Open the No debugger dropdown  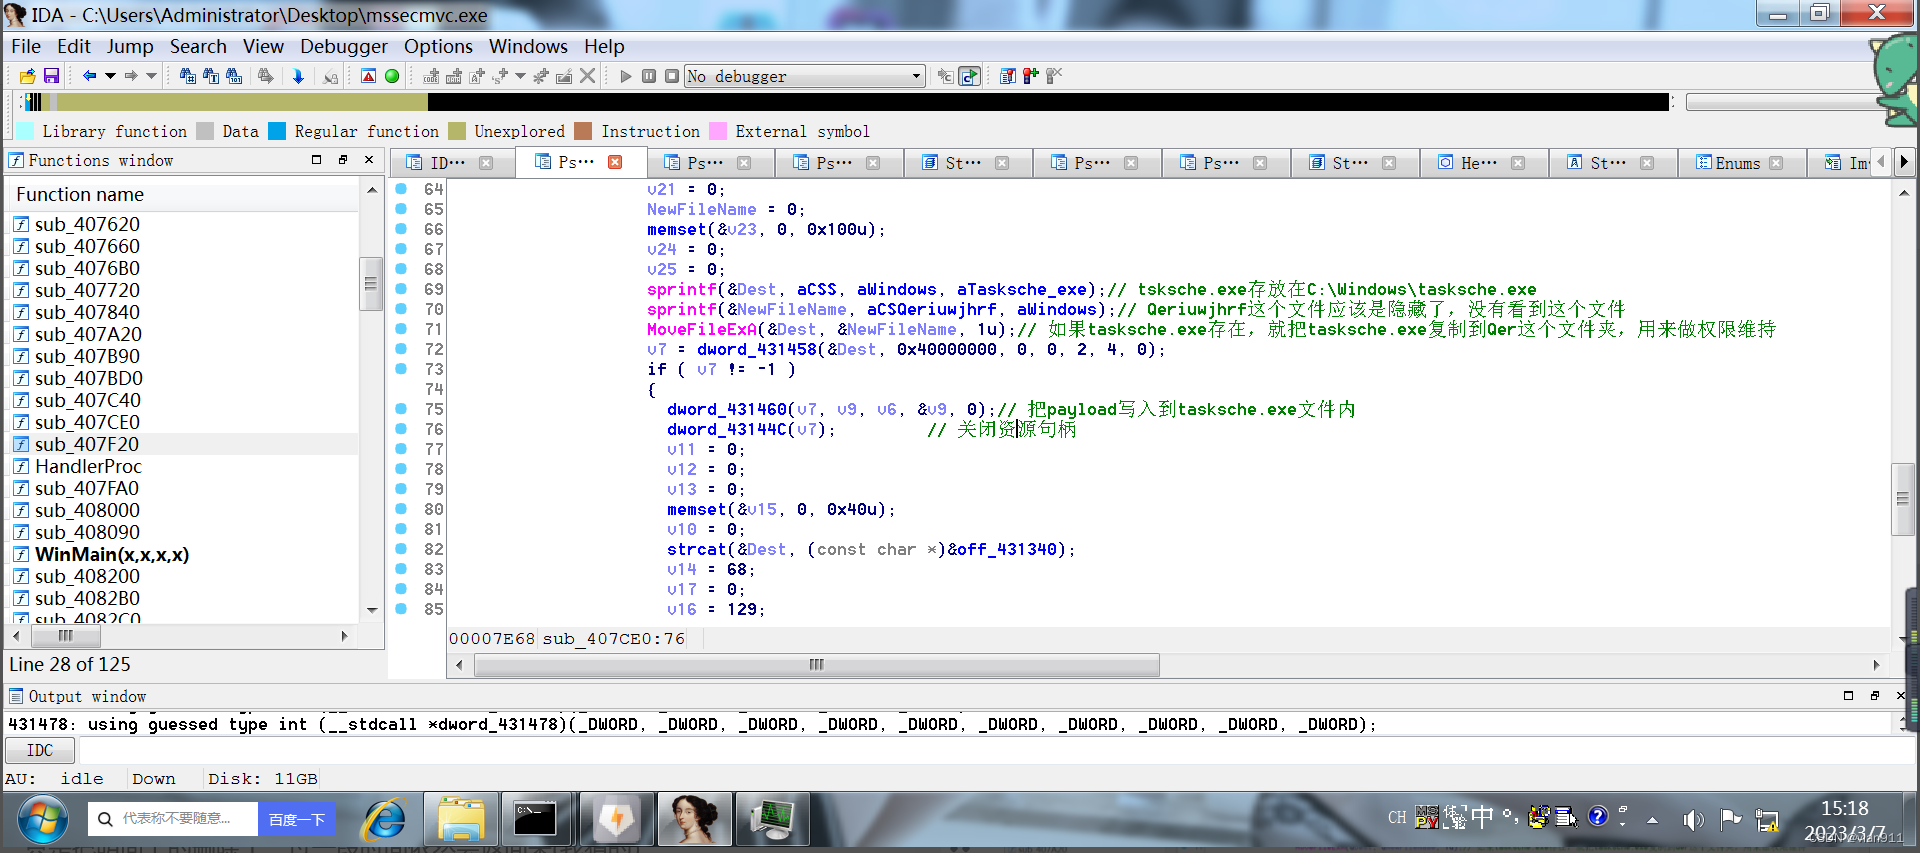coord(804,76)
